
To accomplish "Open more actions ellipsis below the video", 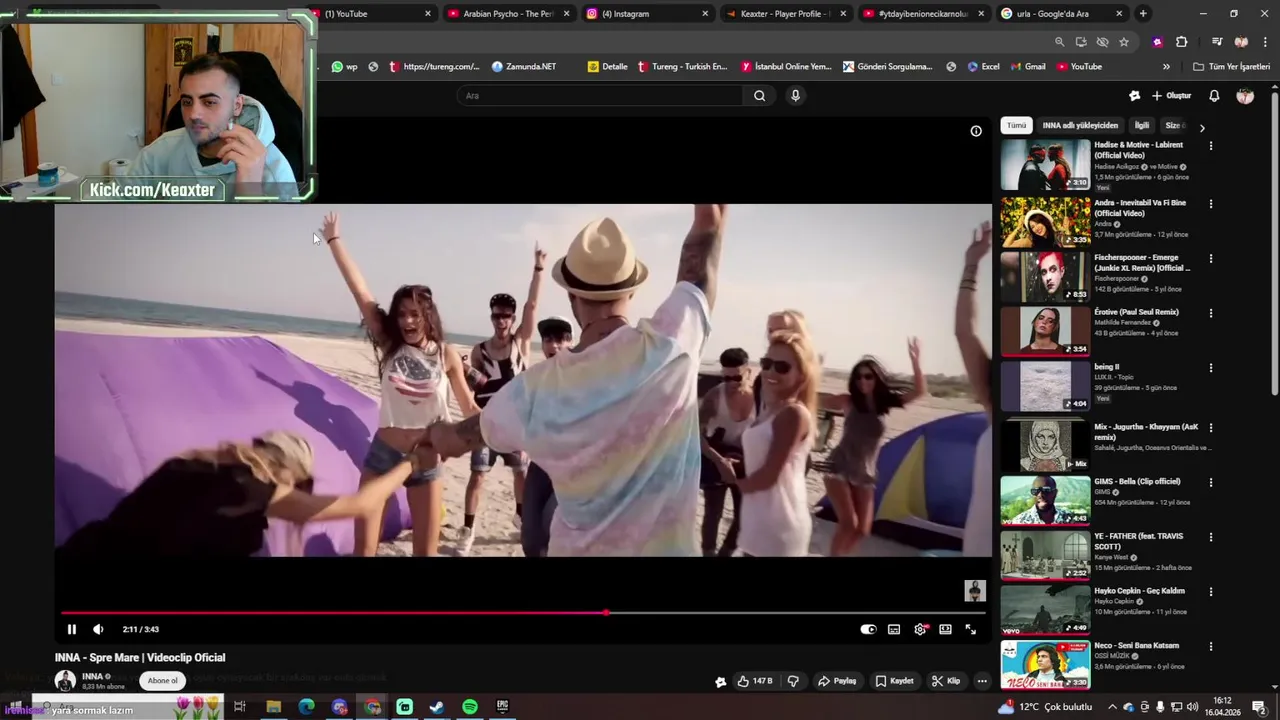I will (x=982, y=681).
